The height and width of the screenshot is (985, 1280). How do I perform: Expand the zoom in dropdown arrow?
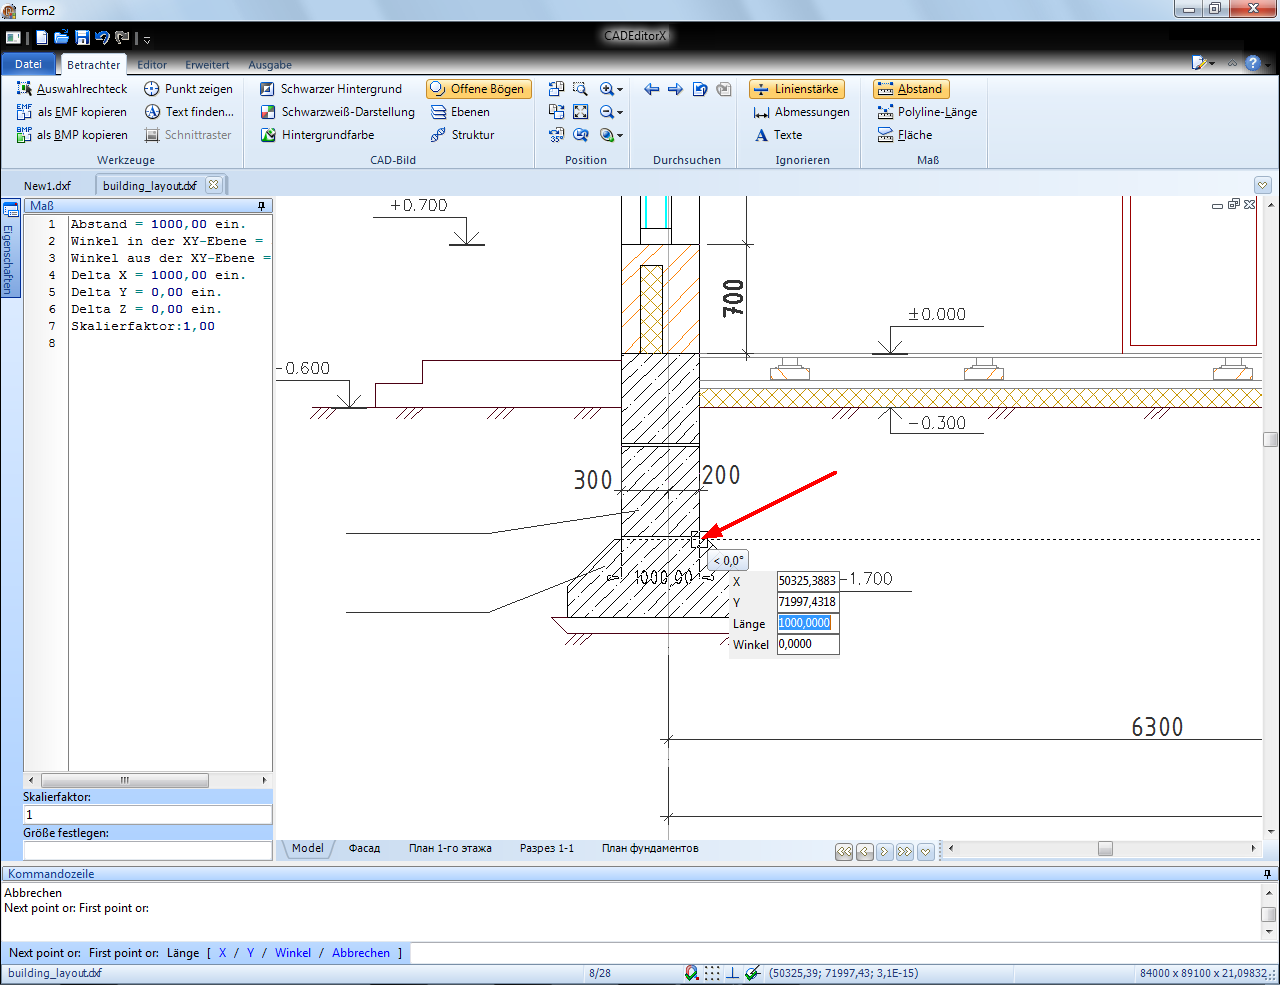click(620, 90)
